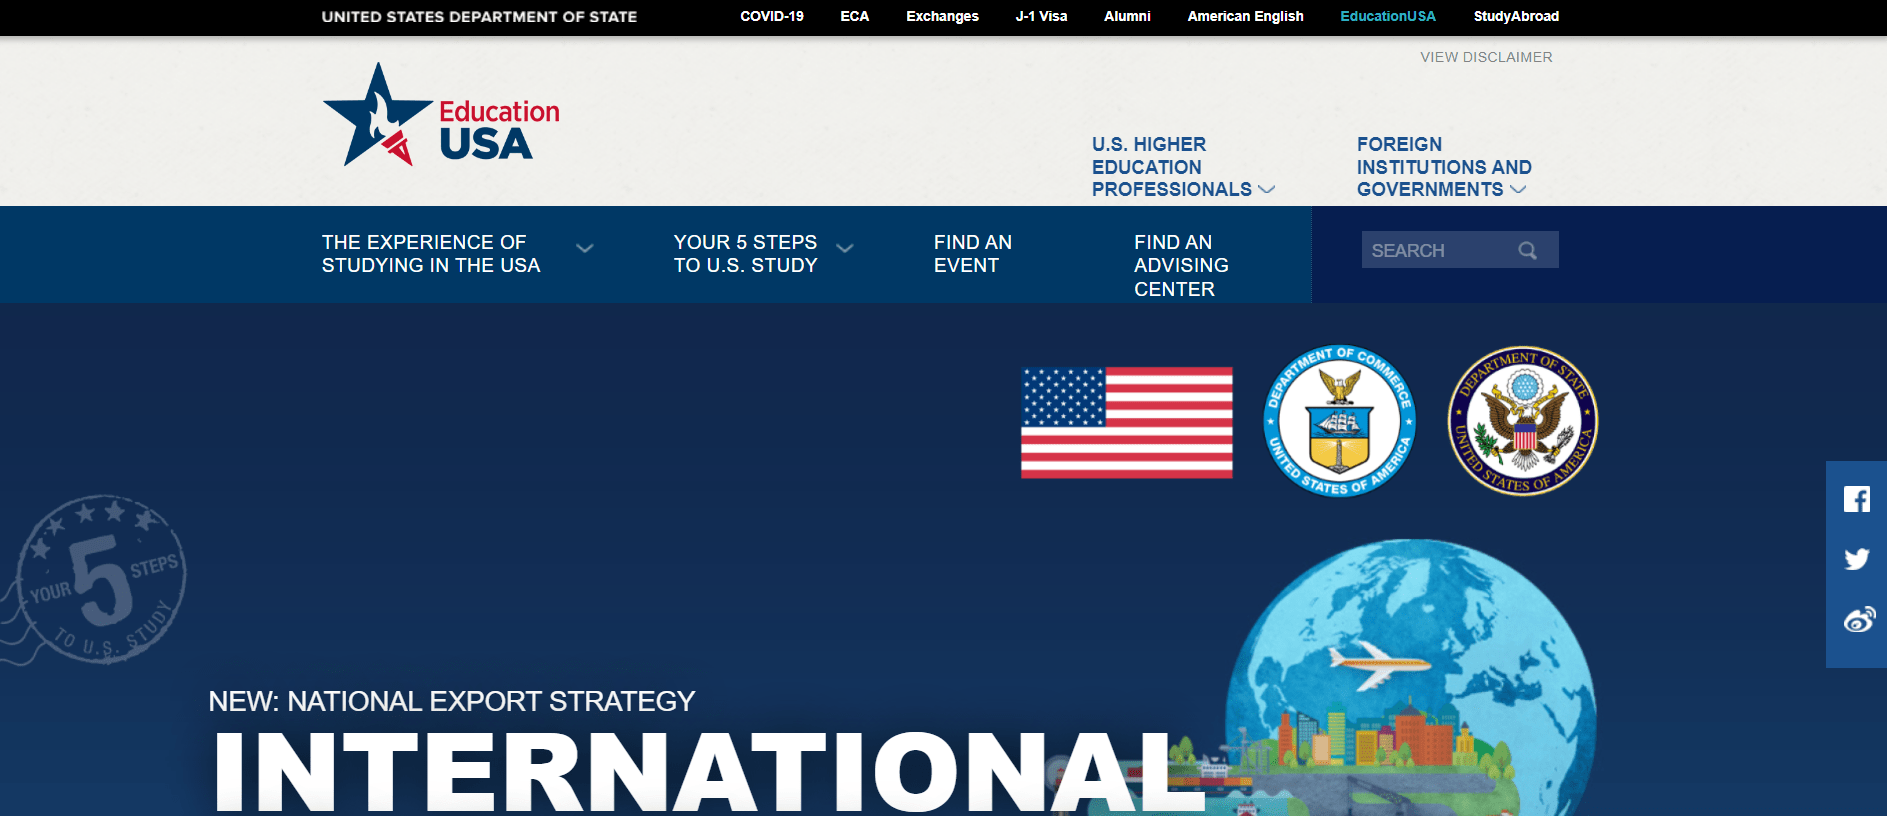
Task: Click the search magnifier icon
Action: click(x=1527, y=251)
